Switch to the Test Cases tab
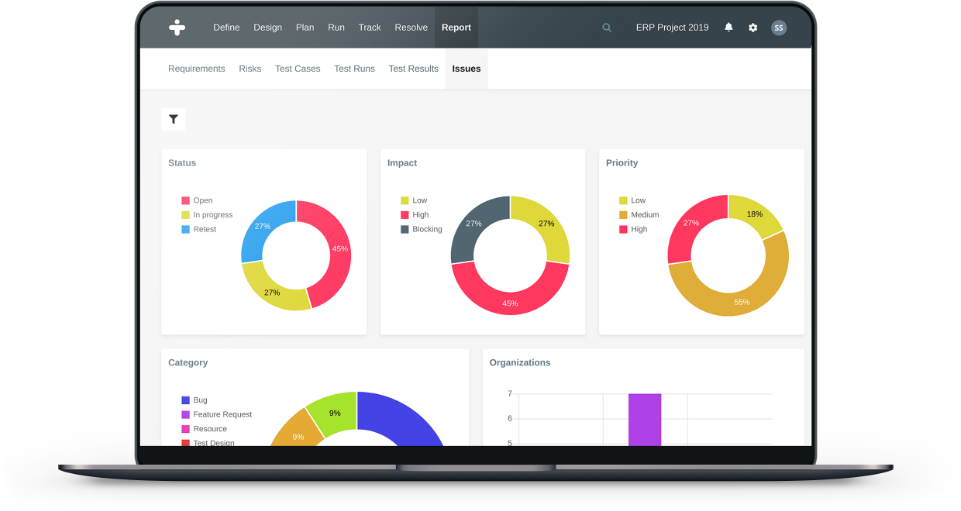The image size is (961, 511). (x=297, y=69)
